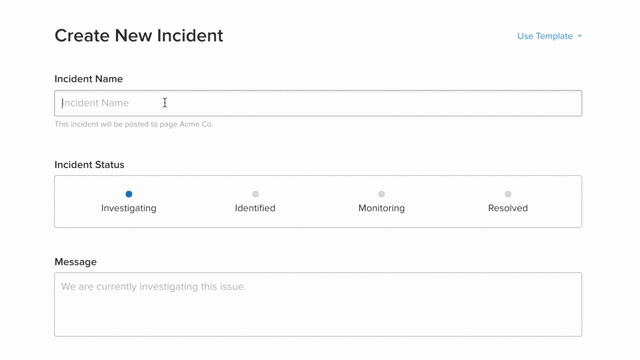Click the 'posted to page Acme Co.' note

click(x=134, y=124)
